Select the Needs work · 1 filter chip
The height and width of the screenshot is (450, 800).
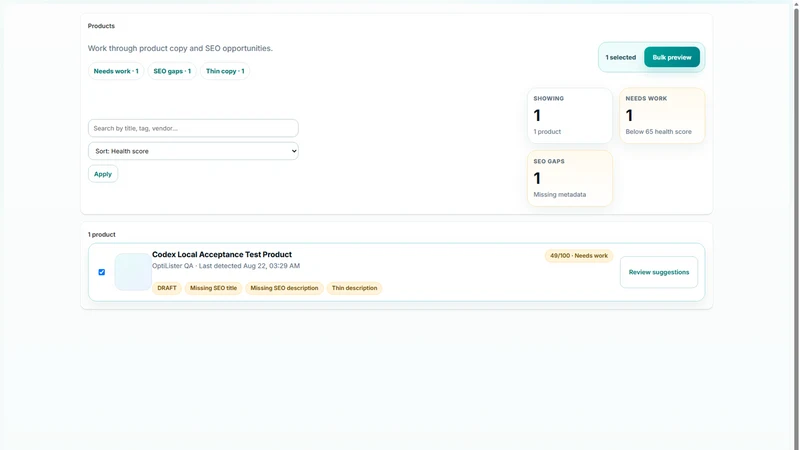pos(116,71)
